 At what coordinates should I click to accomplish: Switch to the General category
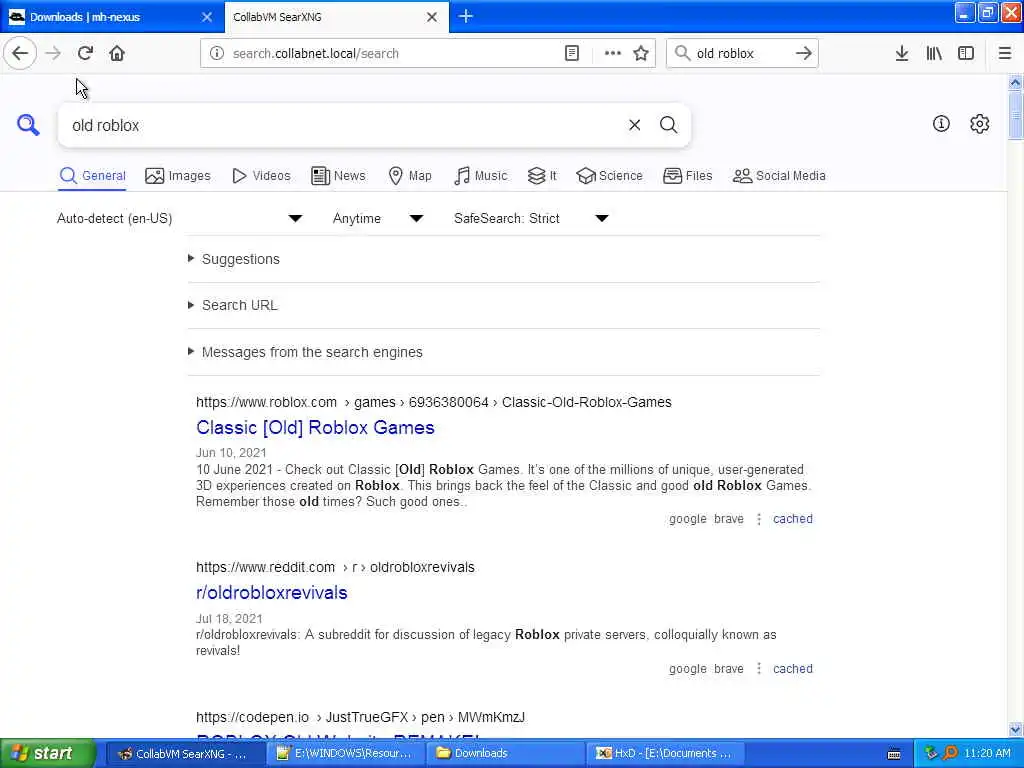click(92, 176)
